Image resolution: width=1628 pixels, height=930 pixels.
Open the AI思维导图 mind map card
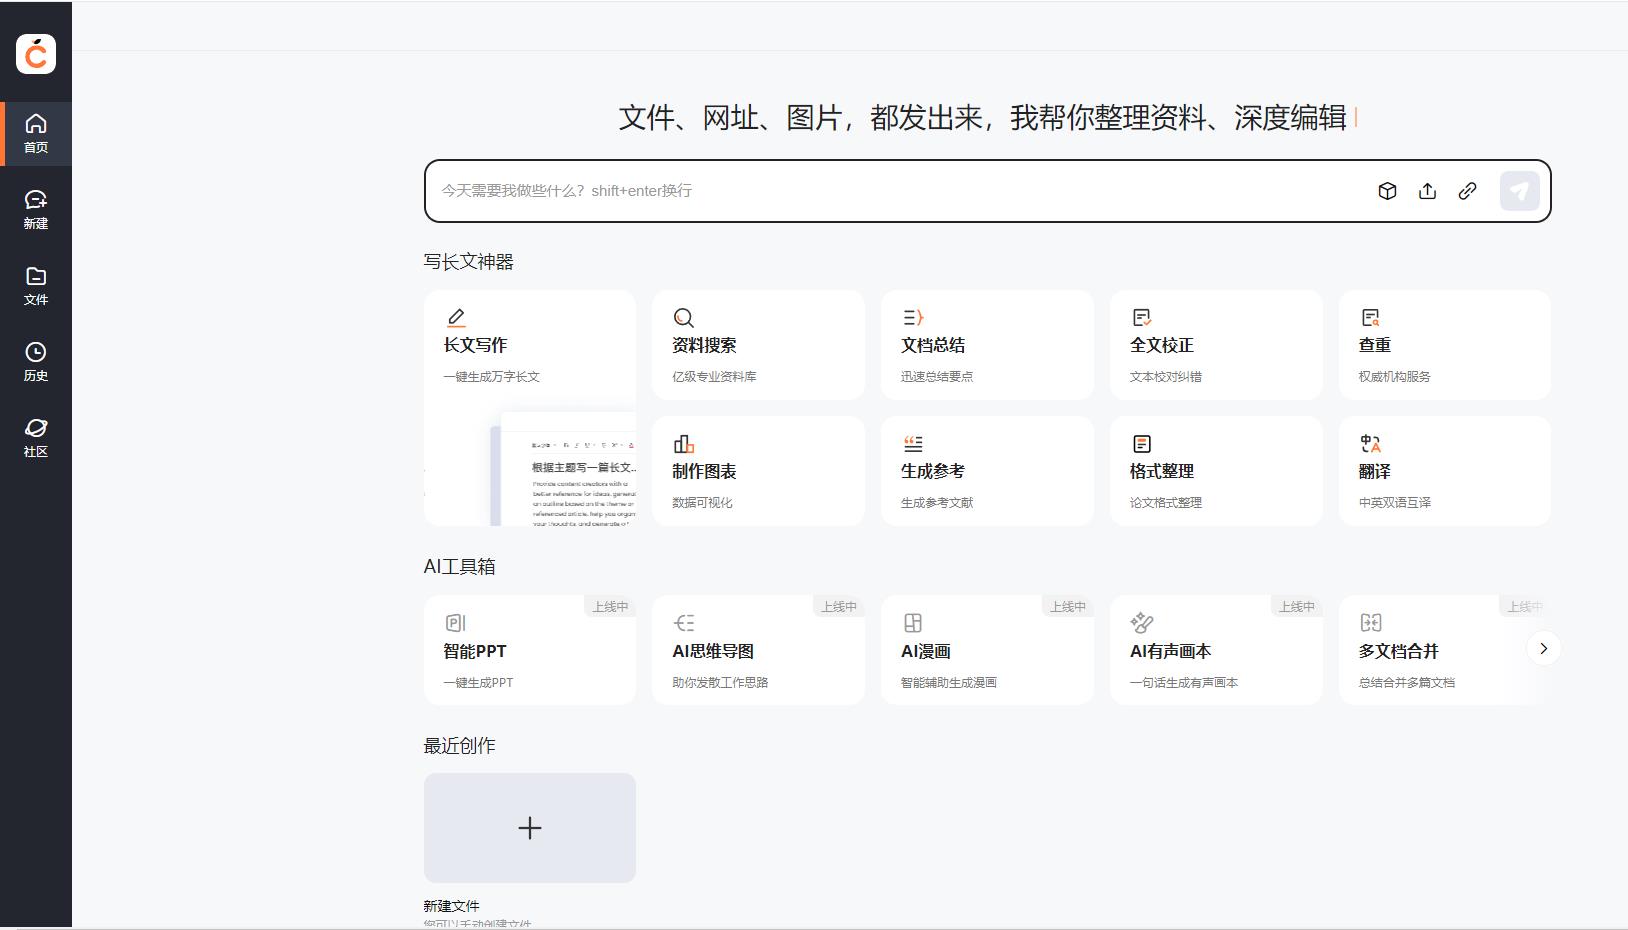tap(758, 651)
